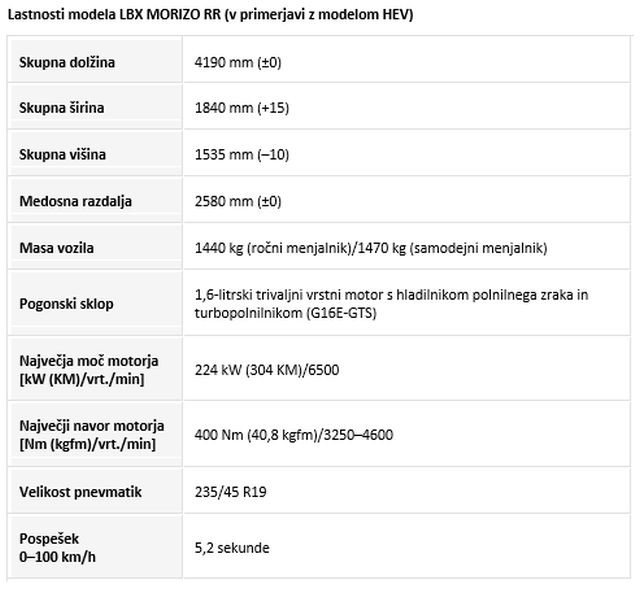Click the '224 kW (304 KM)/6500' value

(267, 369)
